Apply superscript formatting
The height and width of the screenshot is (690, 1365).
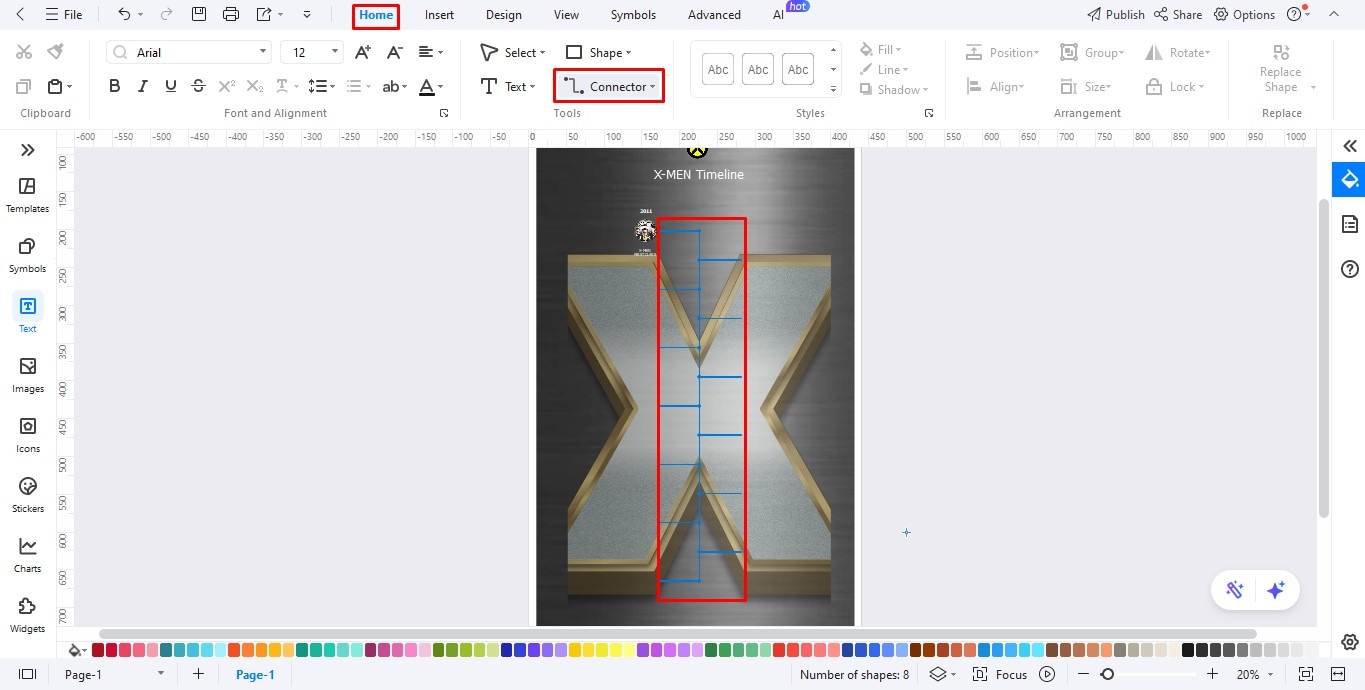pyautogui.click(x=227, y=87)
